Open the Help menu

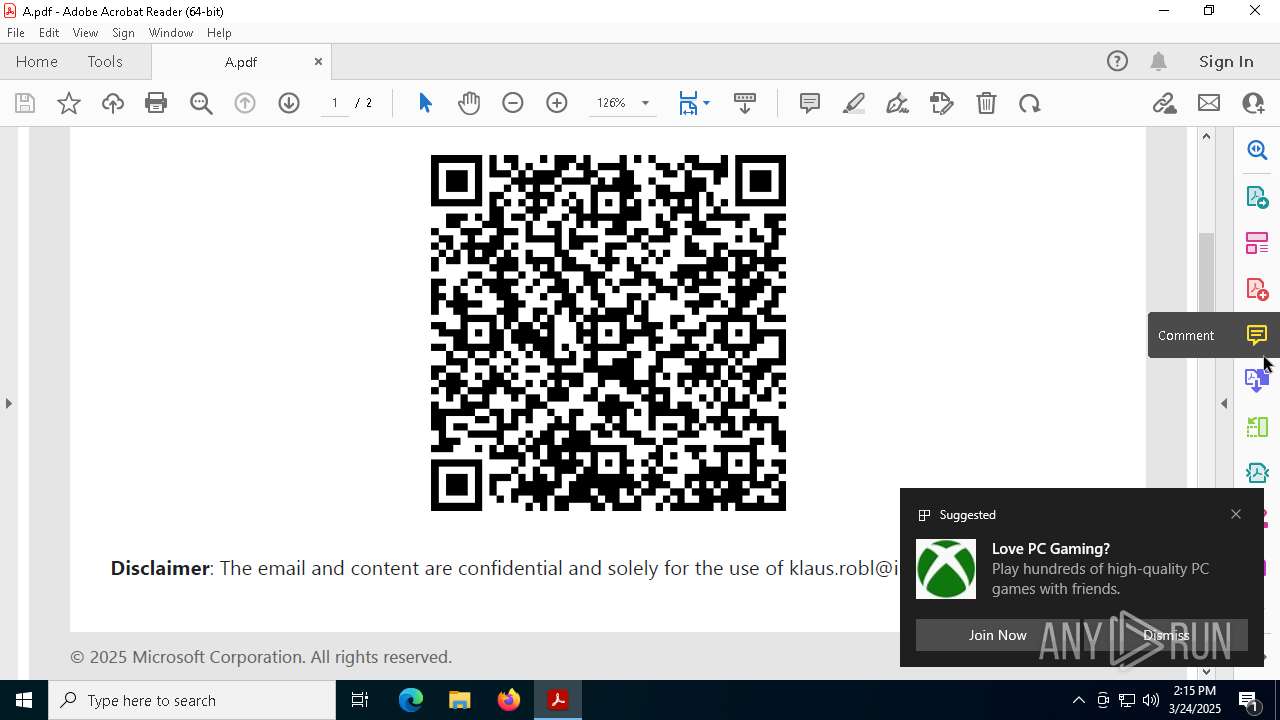(x=219, y=33)
